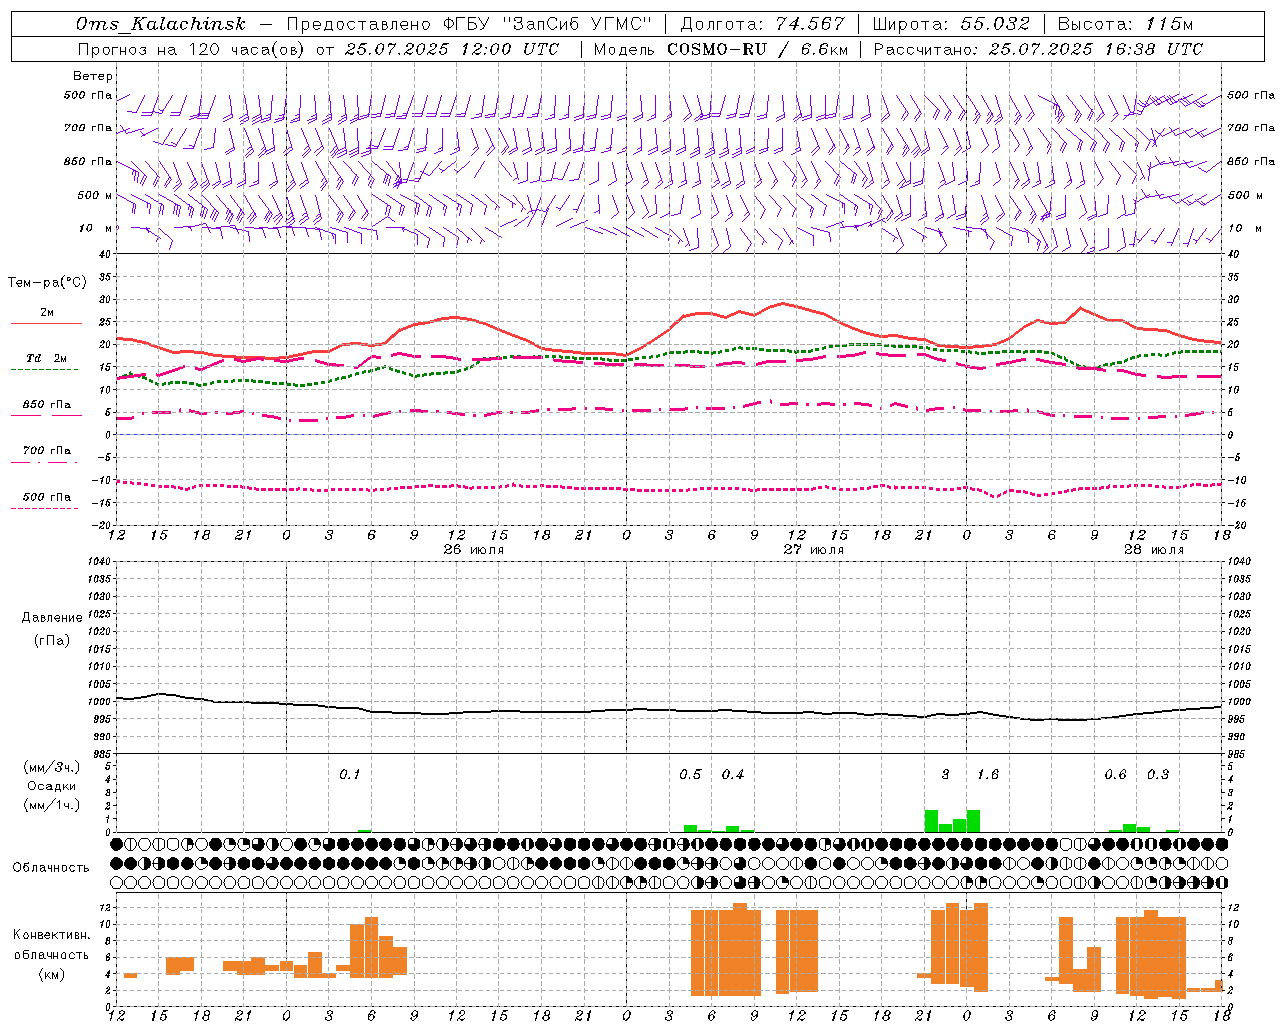Click the dotted line sample under 500 гПа legend
The height and width of the screenshot is (1024, 1280).
[44, 508]
